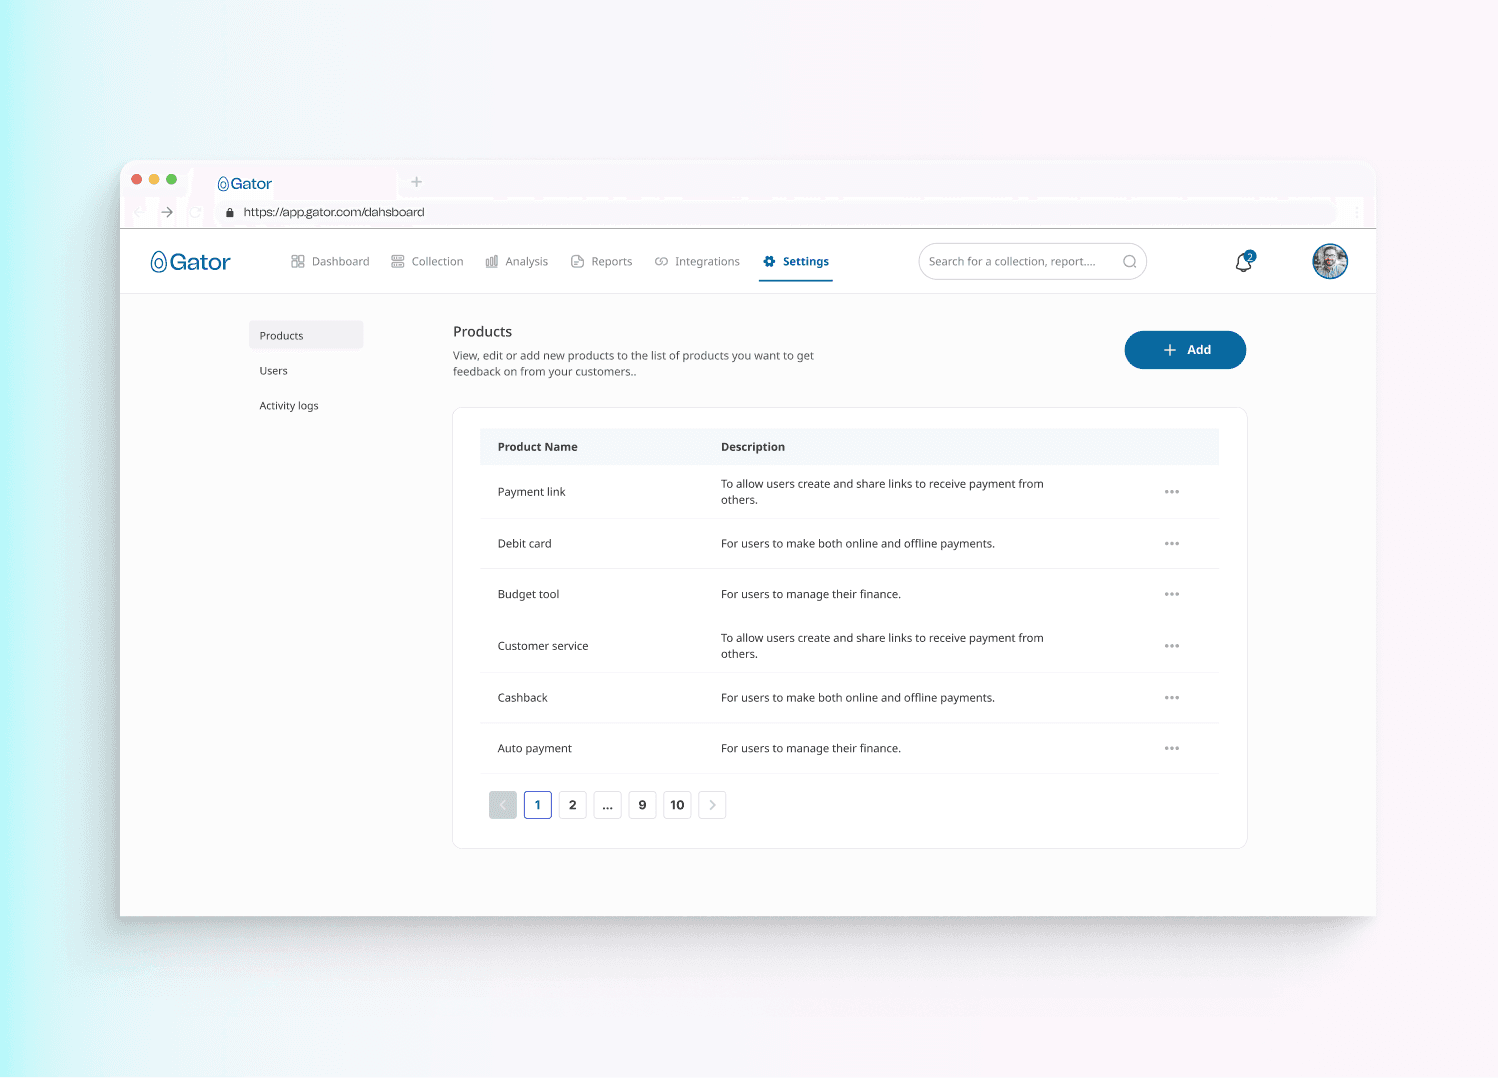Open the Reports tab
The image size is (1498, 1078).
tap(601, 262)
